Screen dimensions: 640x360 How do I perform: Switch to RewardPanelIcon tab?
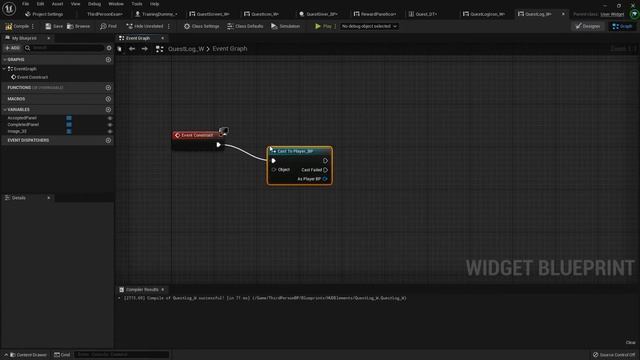375,14
